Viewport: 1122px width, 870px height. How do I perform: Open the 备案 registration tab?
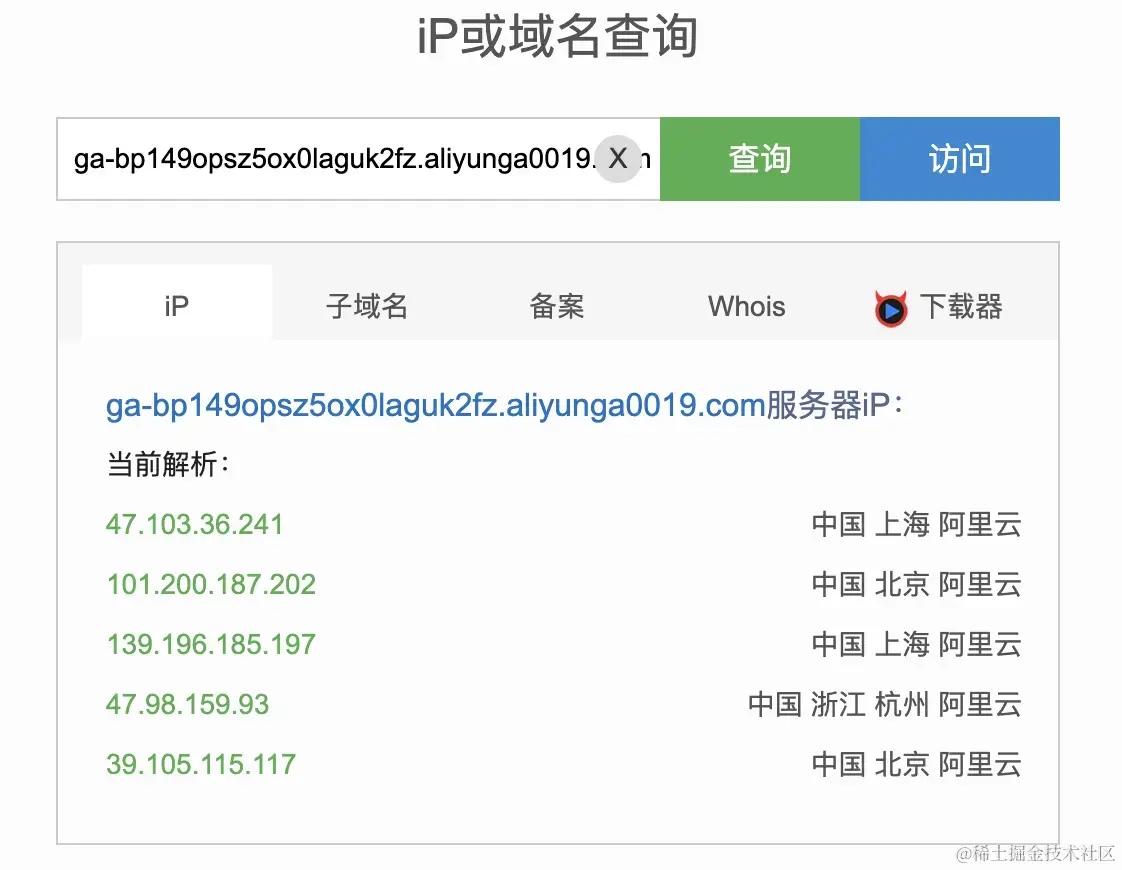tap(557, 306)
